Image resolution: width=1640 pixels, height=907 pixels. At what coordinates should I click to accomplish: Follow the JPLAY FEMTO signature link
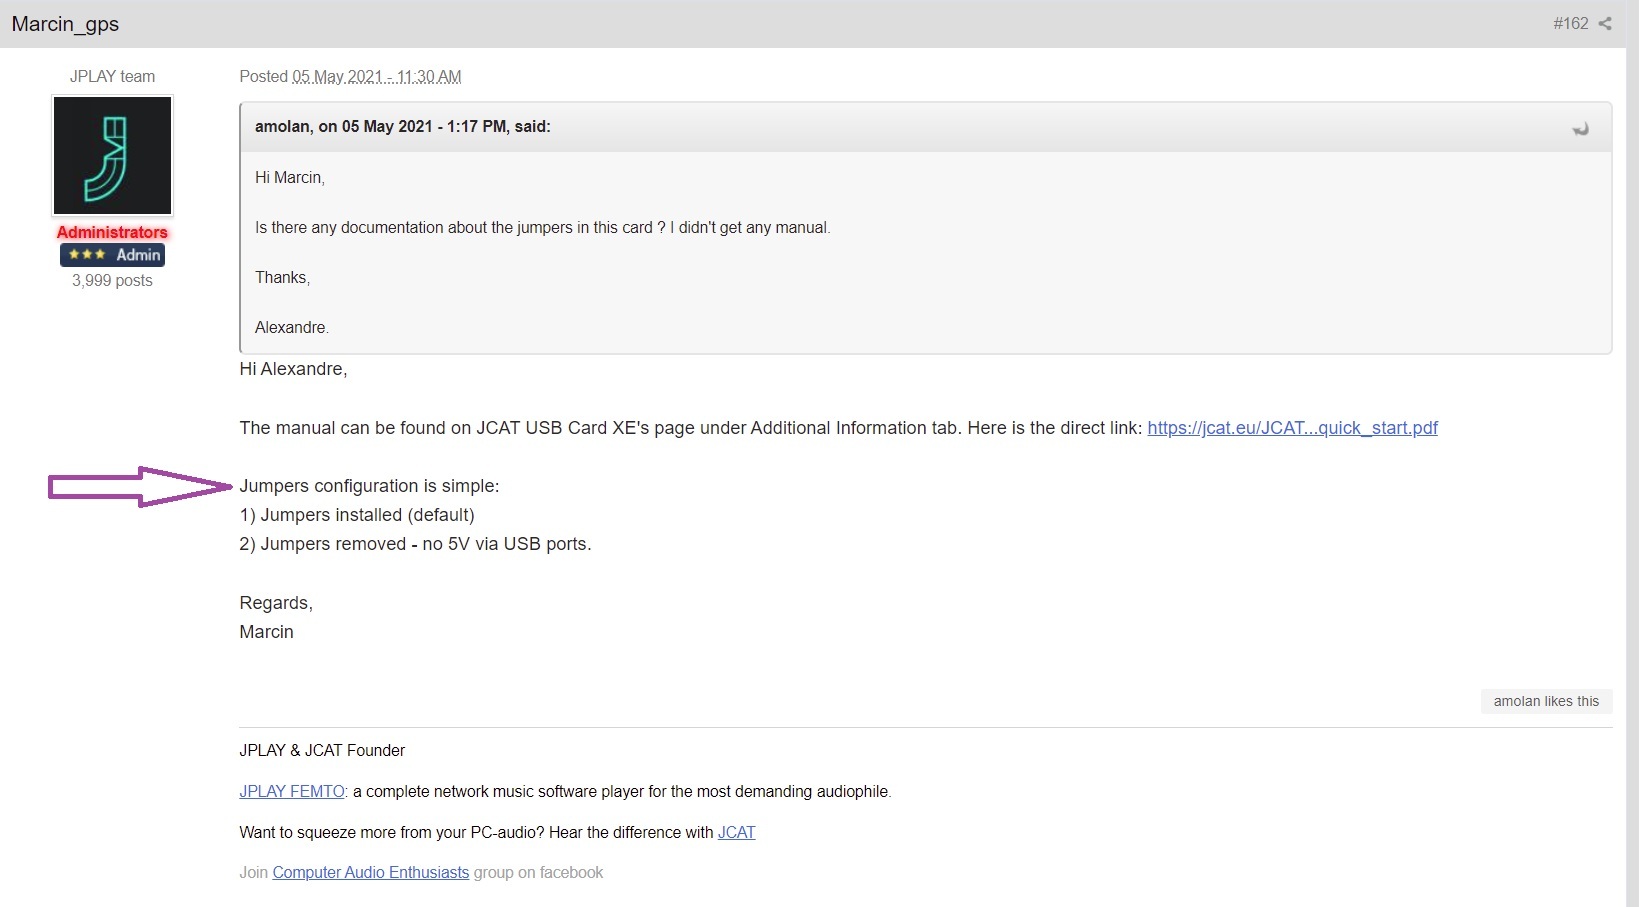pyautogui.click(x=292, y=792)
